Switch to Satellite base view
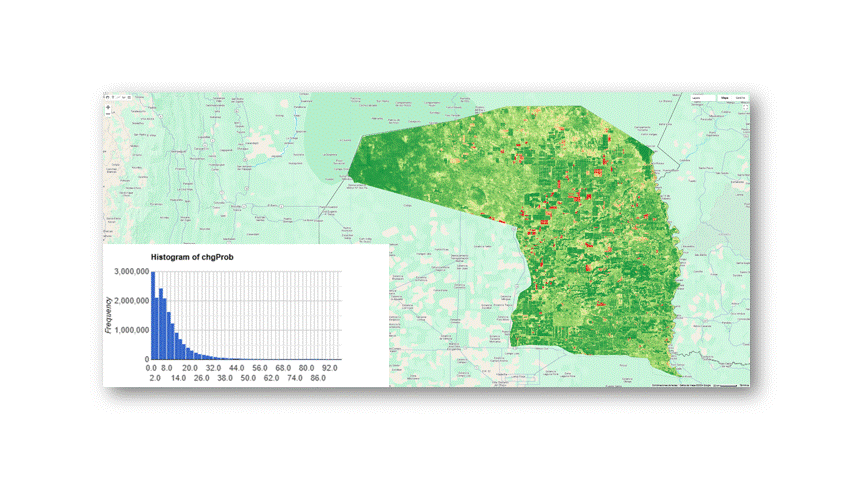853x480 pixels. (740, 98)
